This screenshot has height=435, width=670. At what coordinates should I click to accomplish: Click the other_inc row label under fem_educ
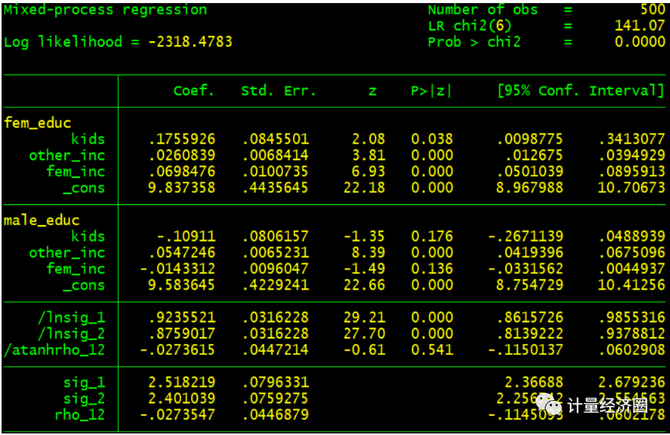67,155
